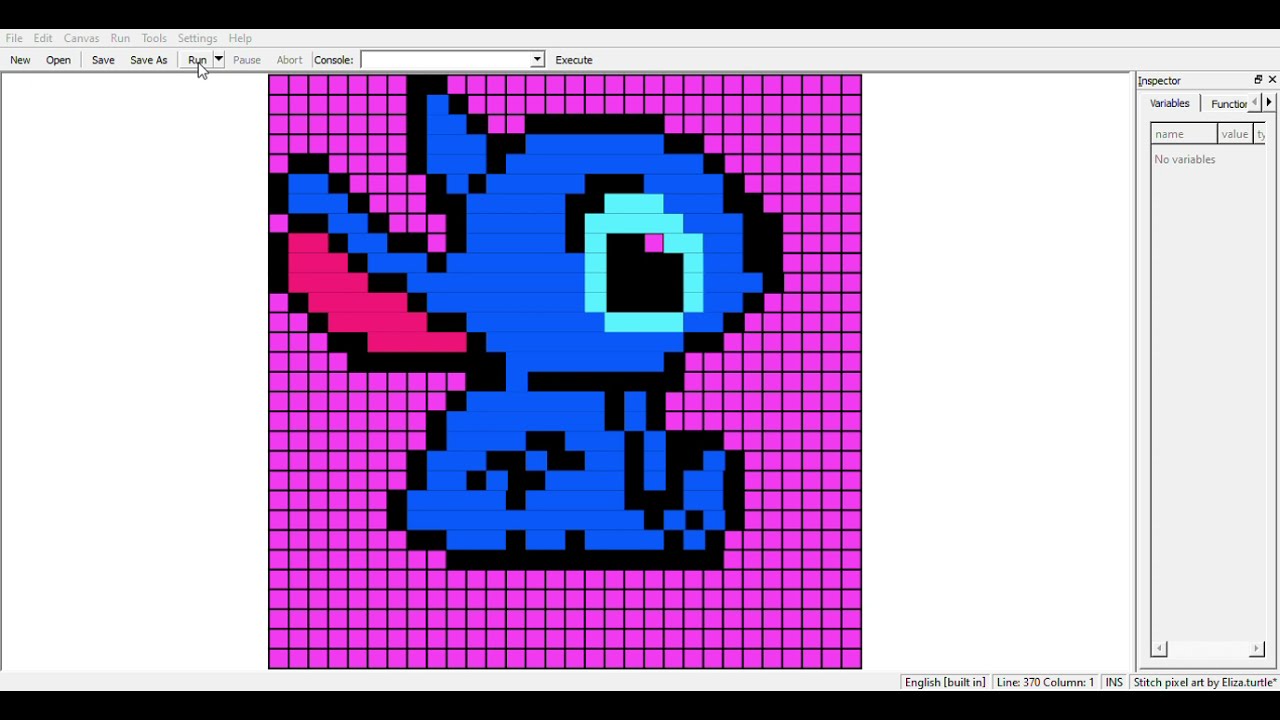Open the Run menu

(120, 38)
